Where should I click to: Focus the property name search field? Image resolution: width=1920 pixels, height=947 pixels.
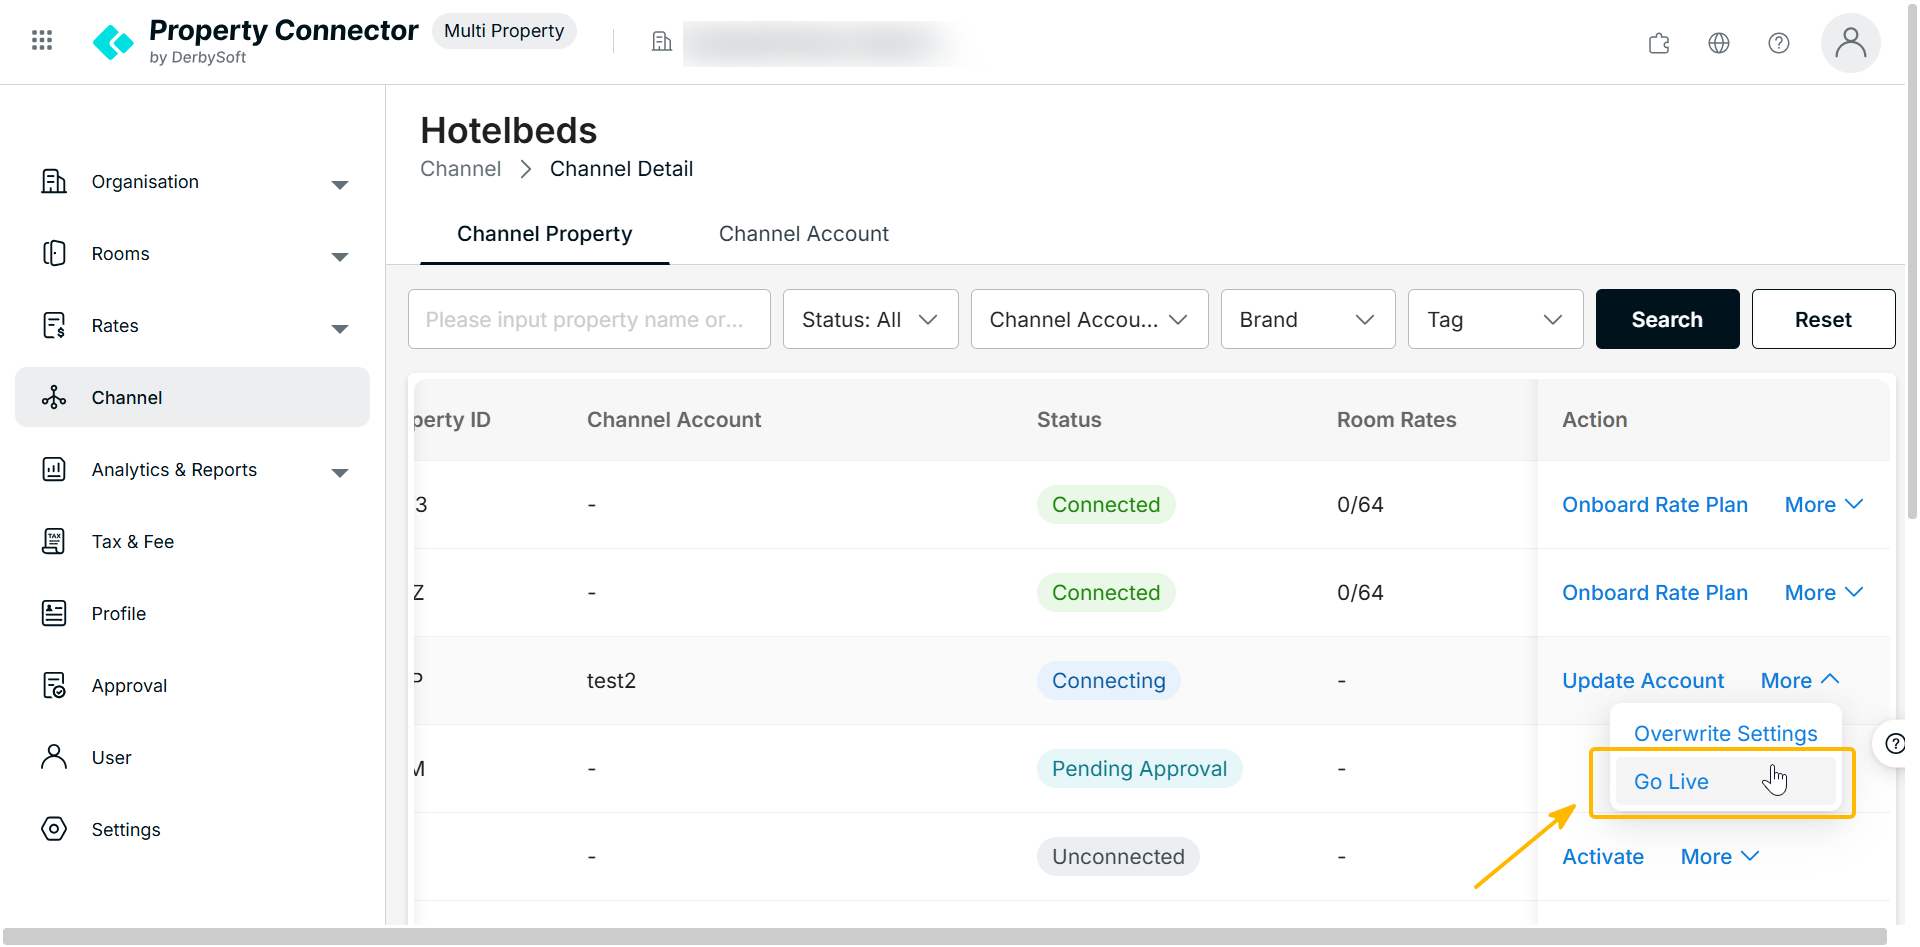(x=589, y=319)
